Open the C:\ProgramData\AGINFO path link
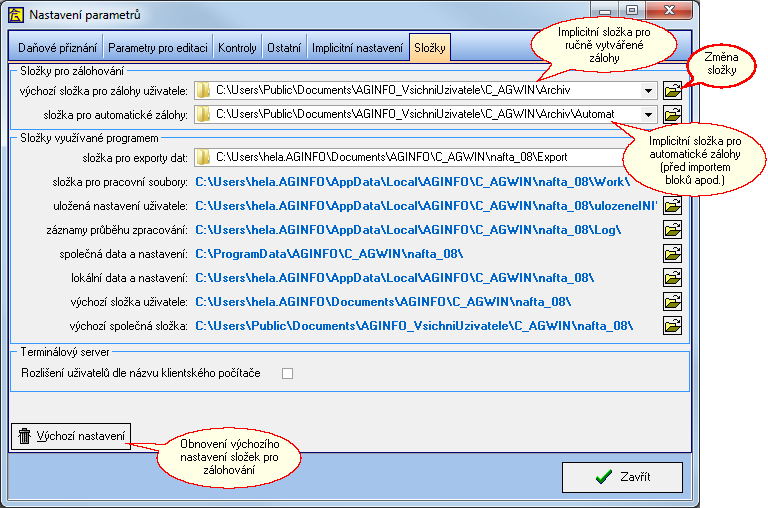This screenshot has width=768, height=508. click(x=329, y=254)
